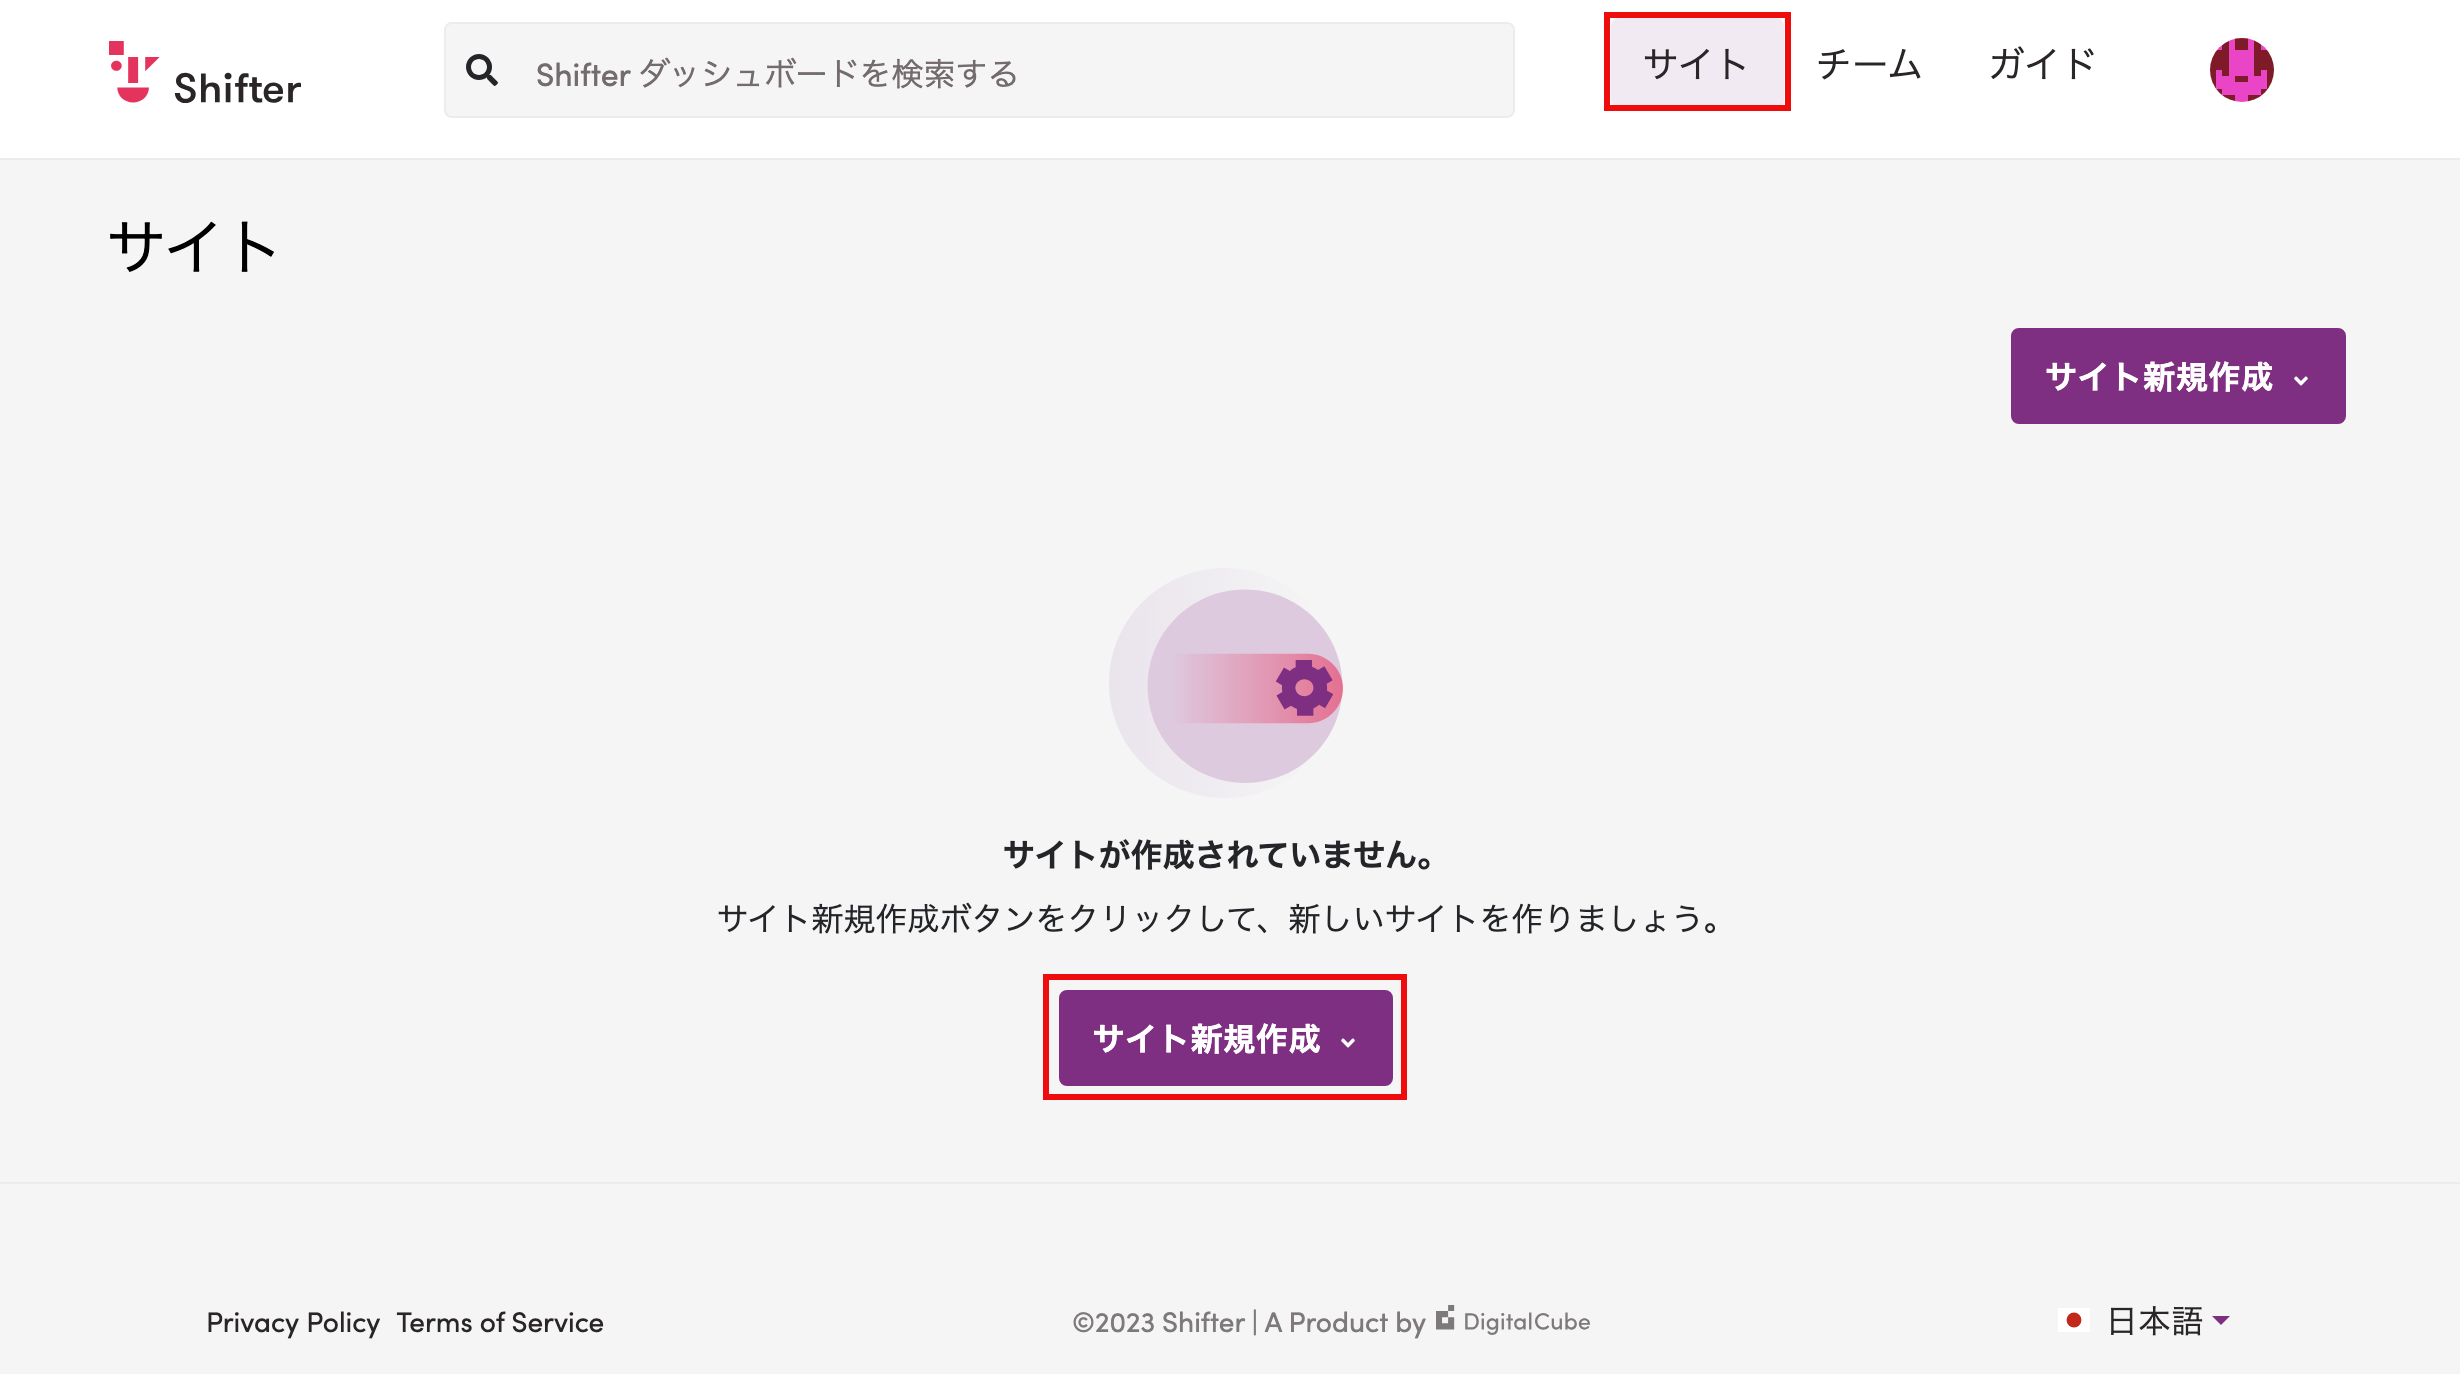Viewport: 2460px width, 1374px height.
Task: Open the チーム section
Action: (1869, 63)
